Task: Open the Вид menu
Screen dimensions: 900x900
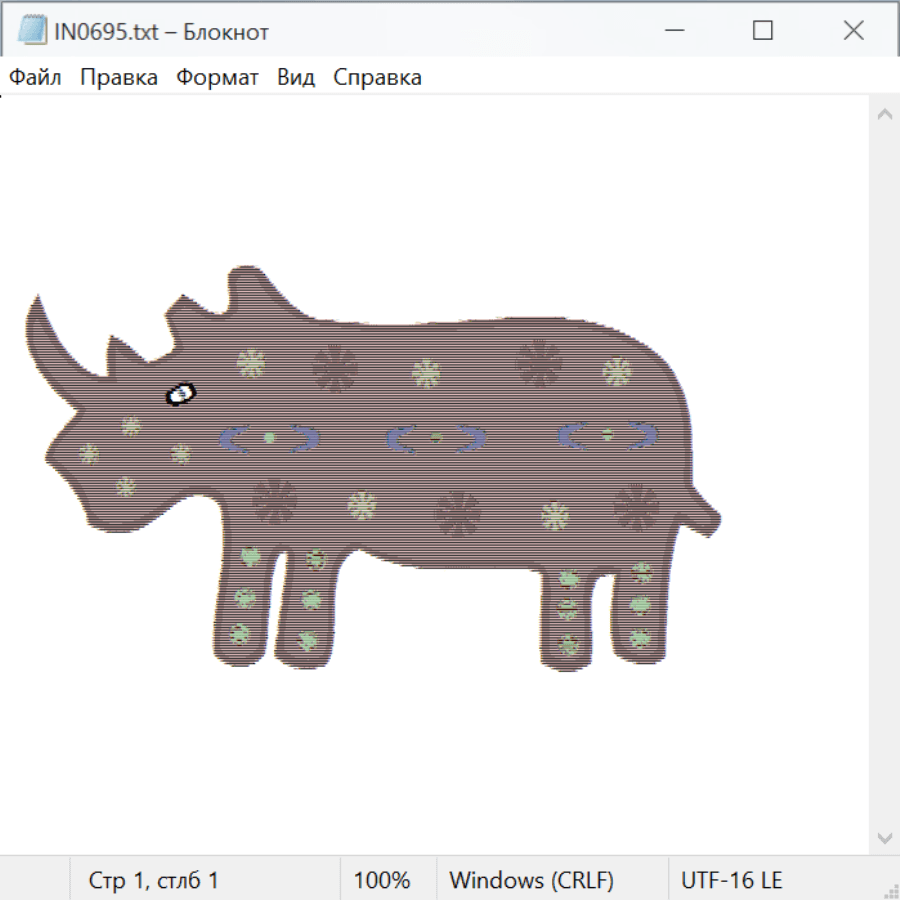Action: (x=295, y=78)
